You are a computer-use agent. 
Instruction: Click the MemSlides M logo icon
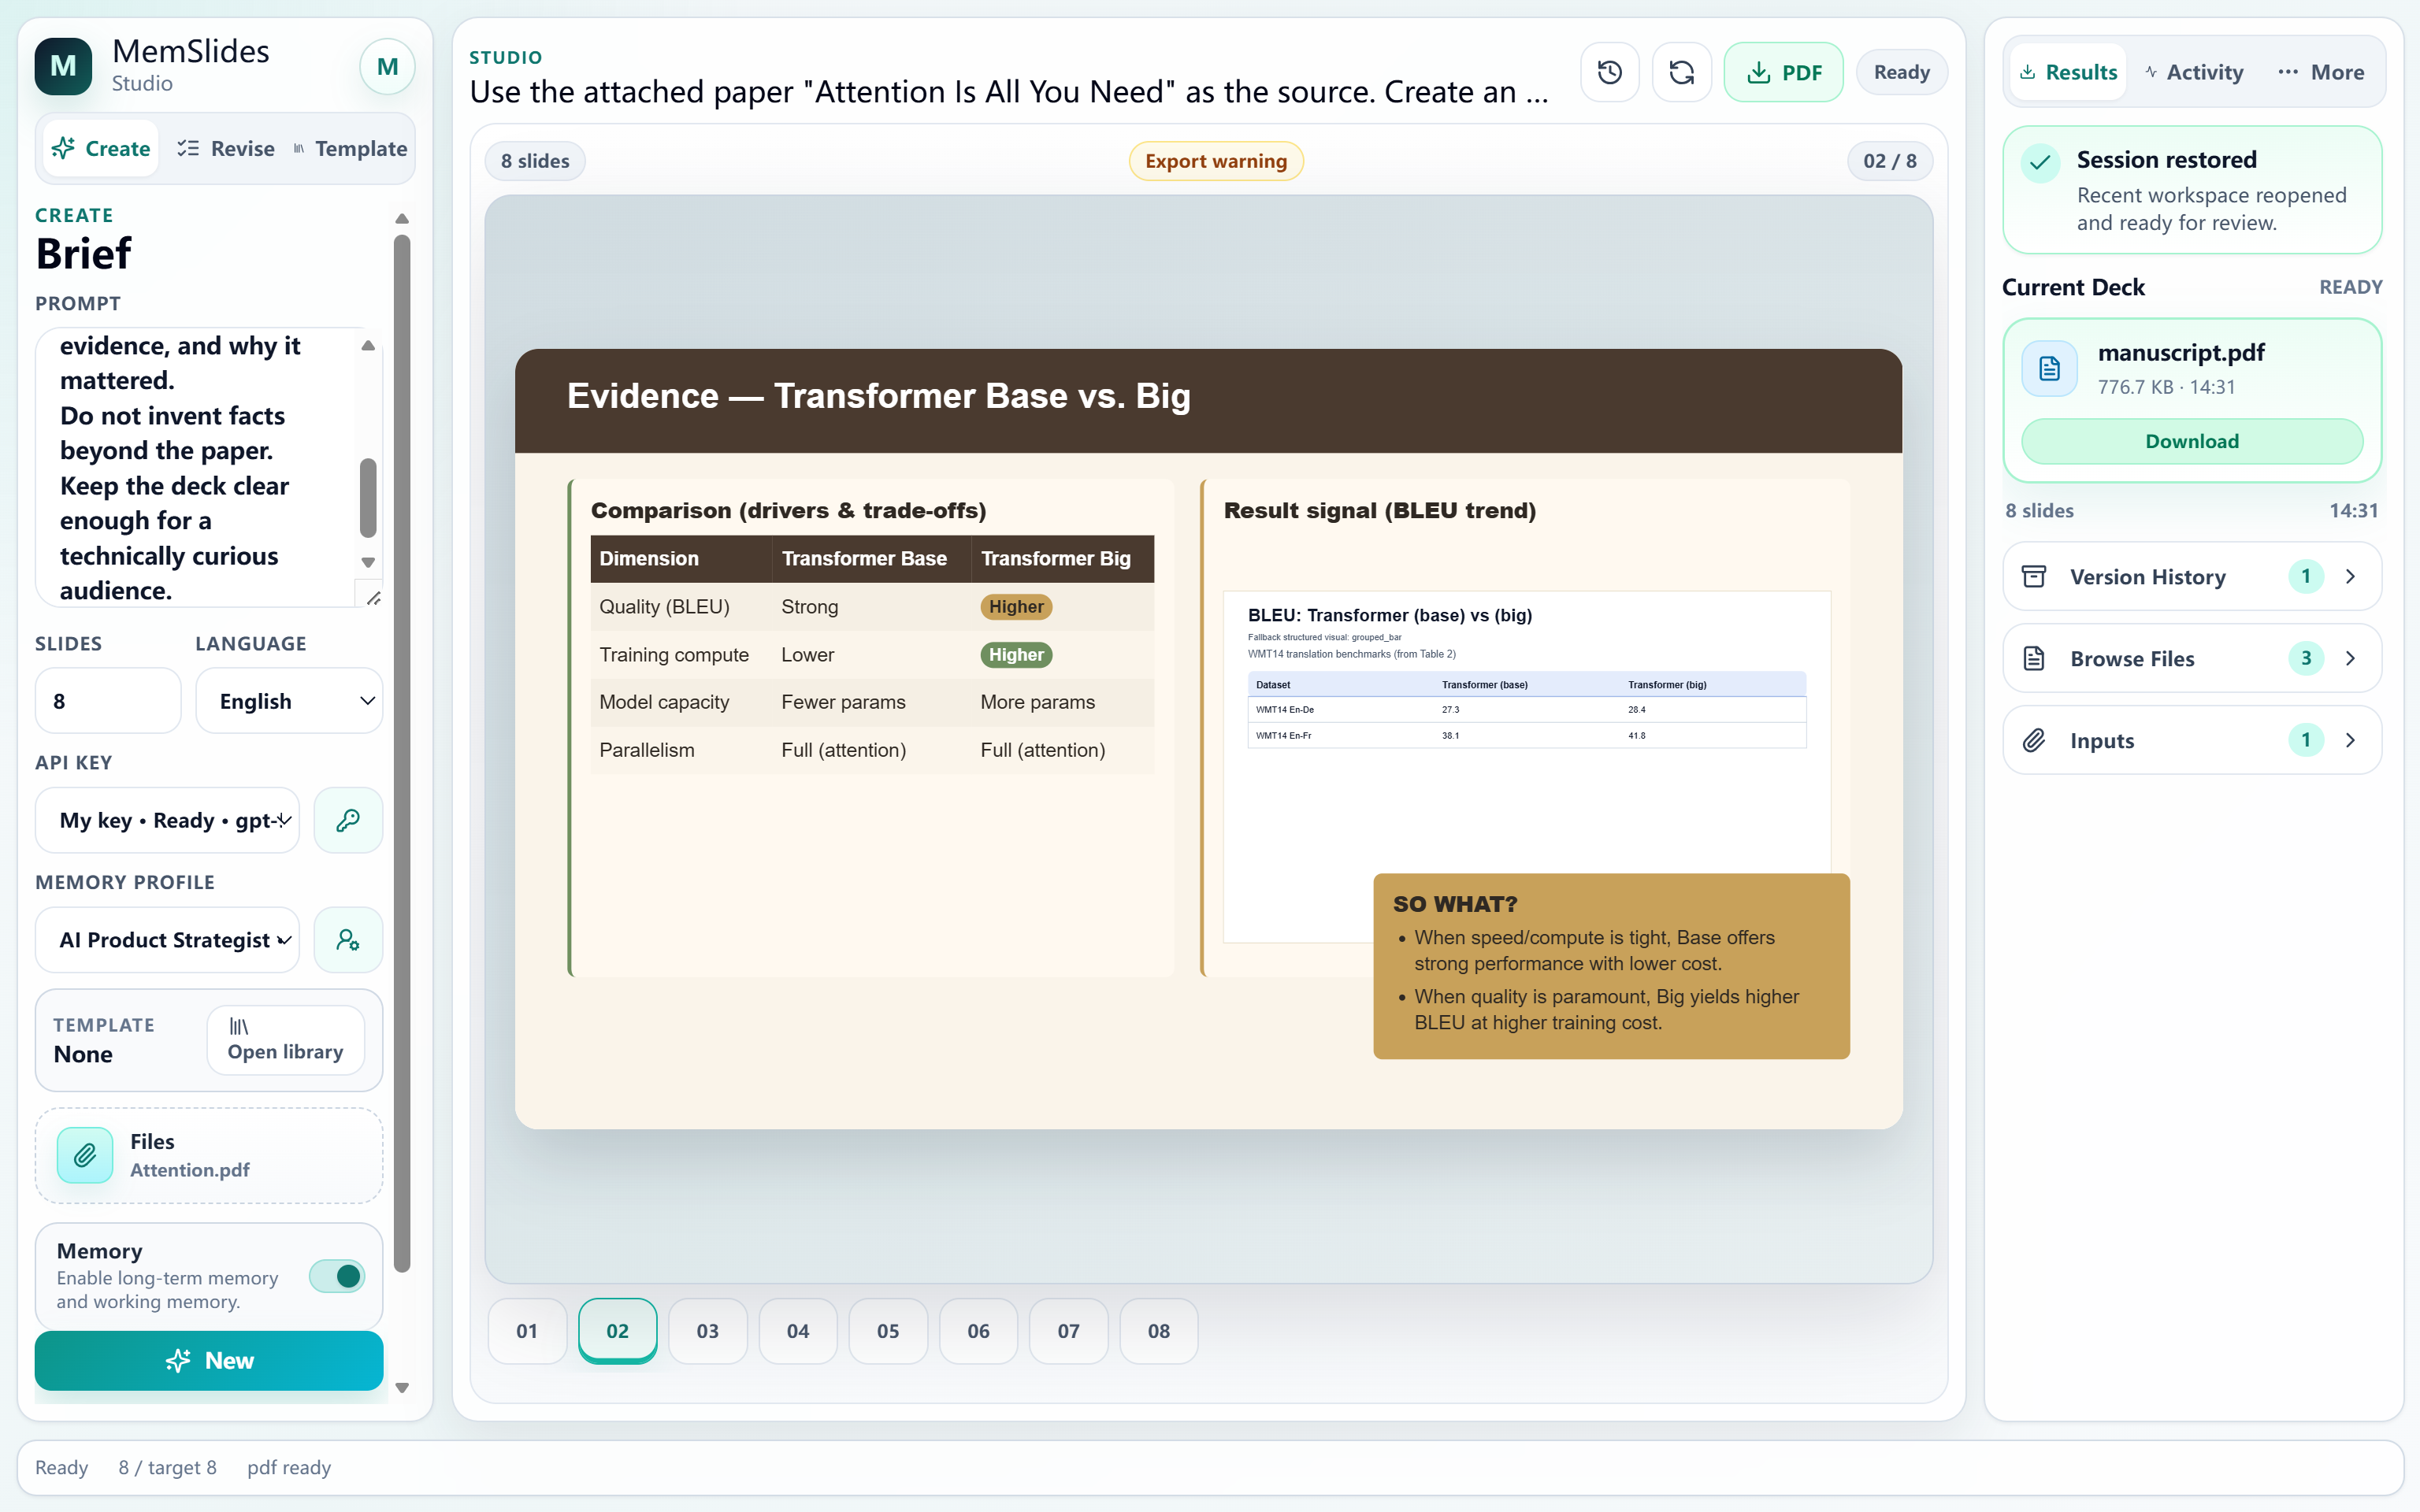click(x=63, y=67)
